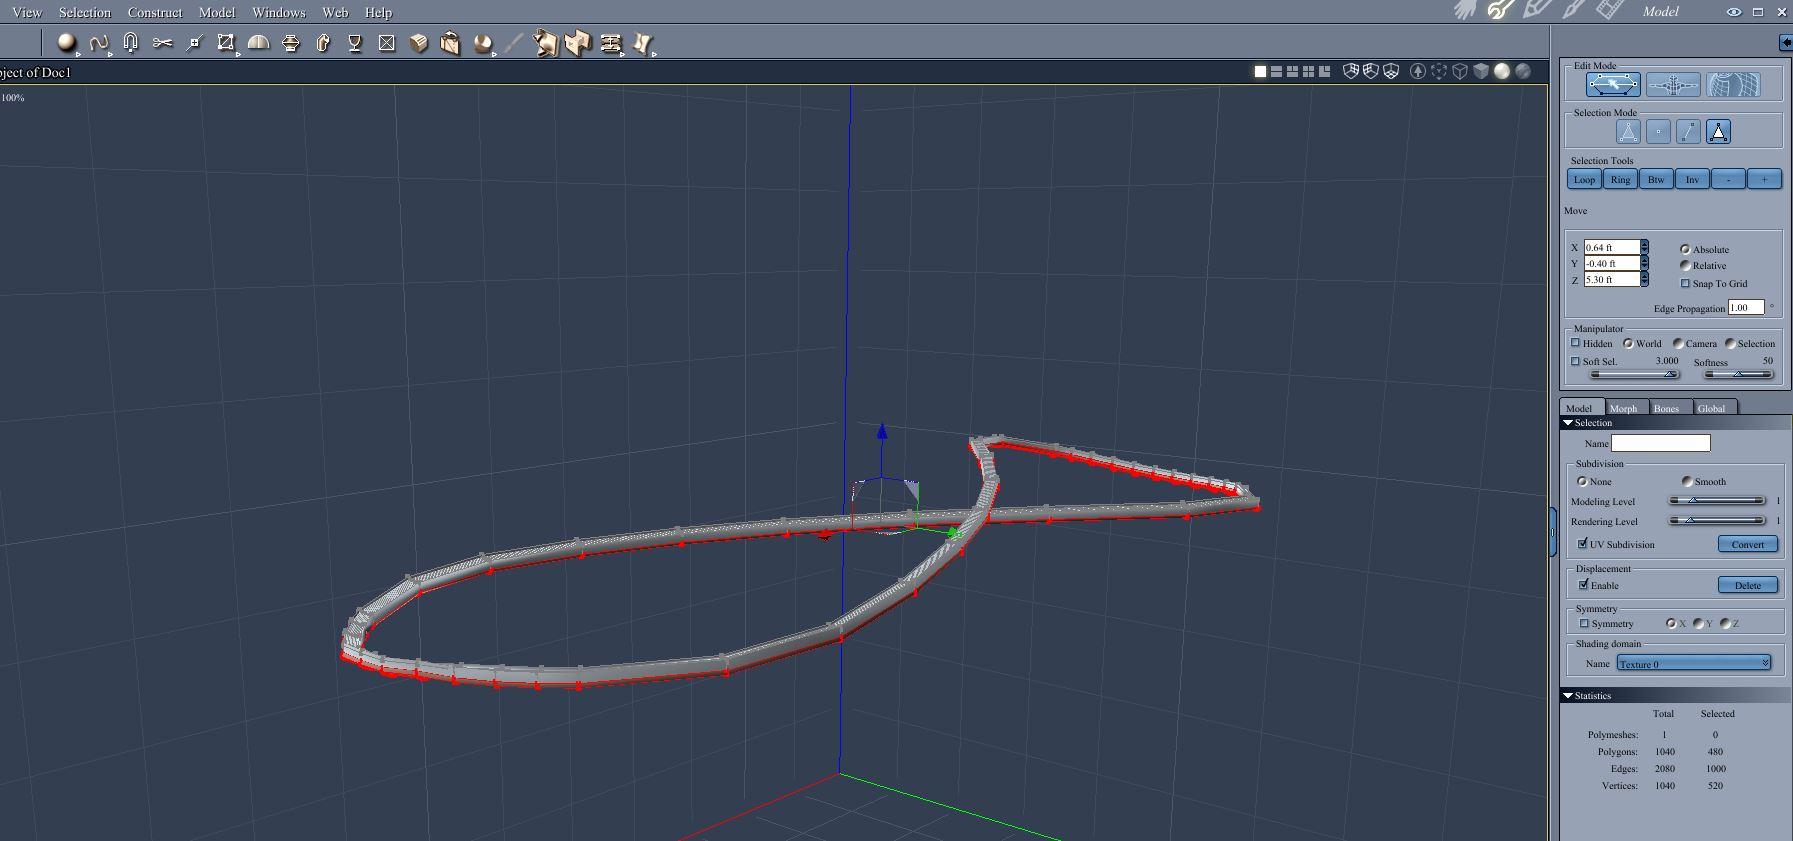Select the add point tool
The image size is (1793, 841).
coord(194,43)
